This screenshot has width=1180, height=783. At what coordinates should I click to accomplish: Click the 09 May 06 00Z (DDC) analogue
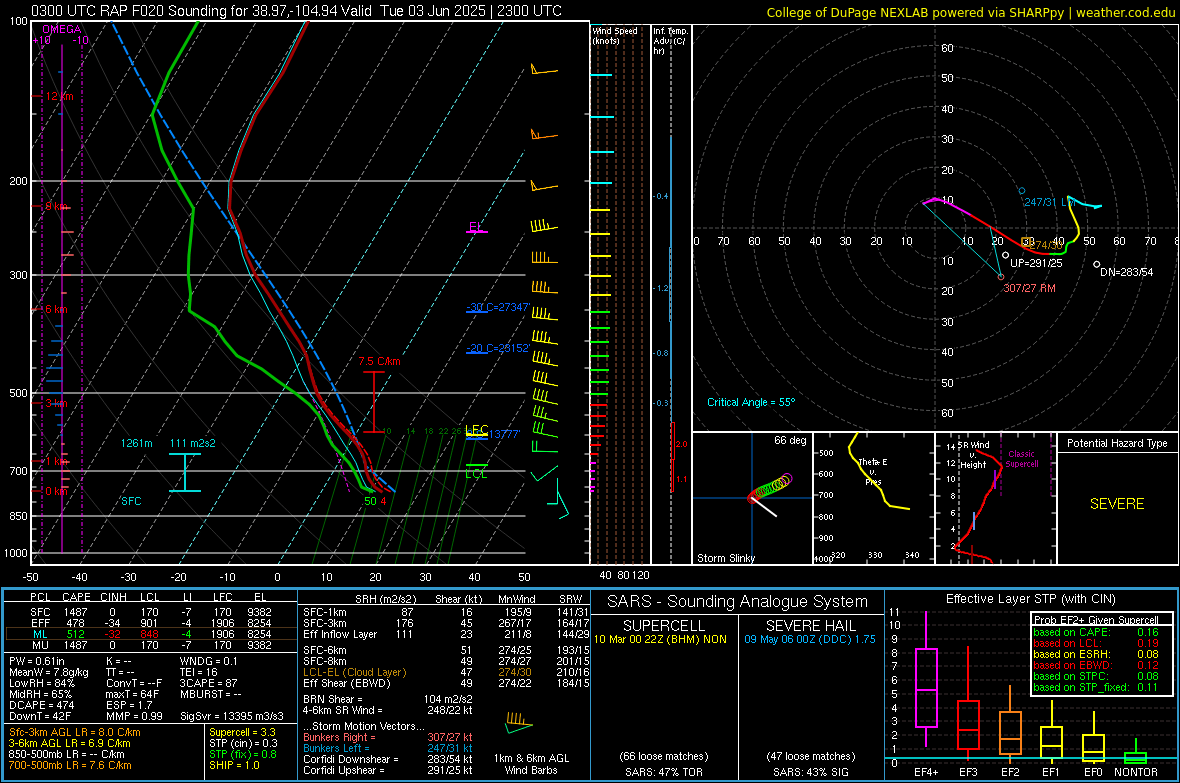[x=810, y=639]
